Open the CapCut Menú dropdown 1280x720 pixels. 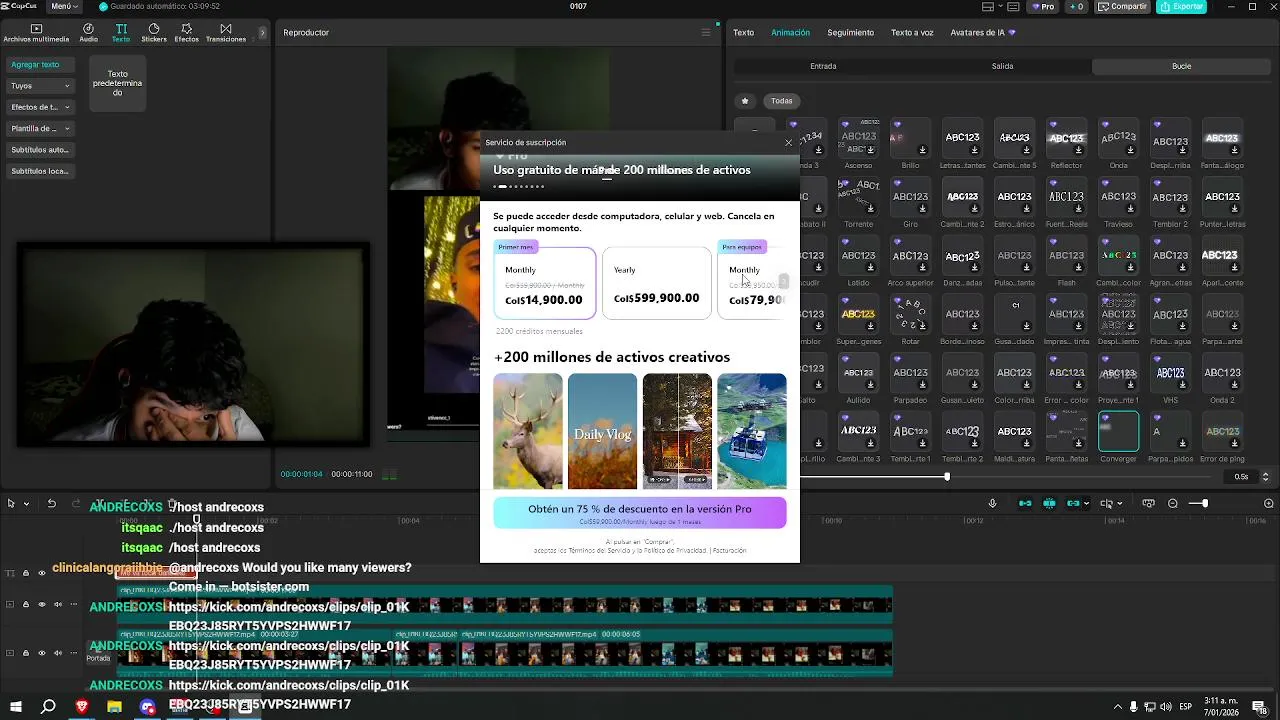point(64,6)
